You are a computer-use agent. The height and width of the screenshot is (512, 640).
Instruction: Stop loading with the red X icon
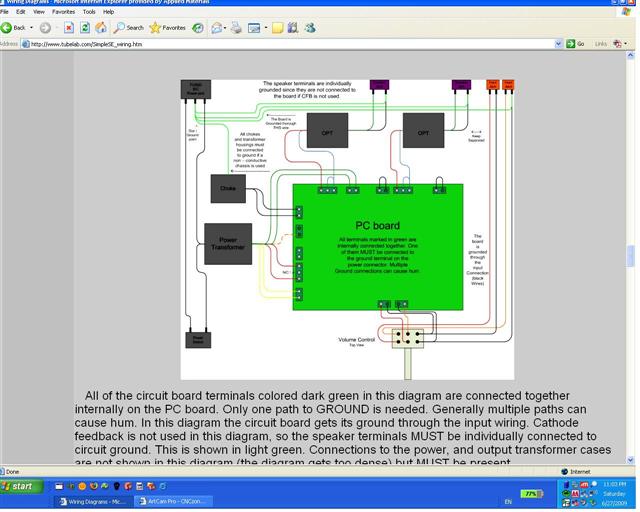tap(69, 28)
